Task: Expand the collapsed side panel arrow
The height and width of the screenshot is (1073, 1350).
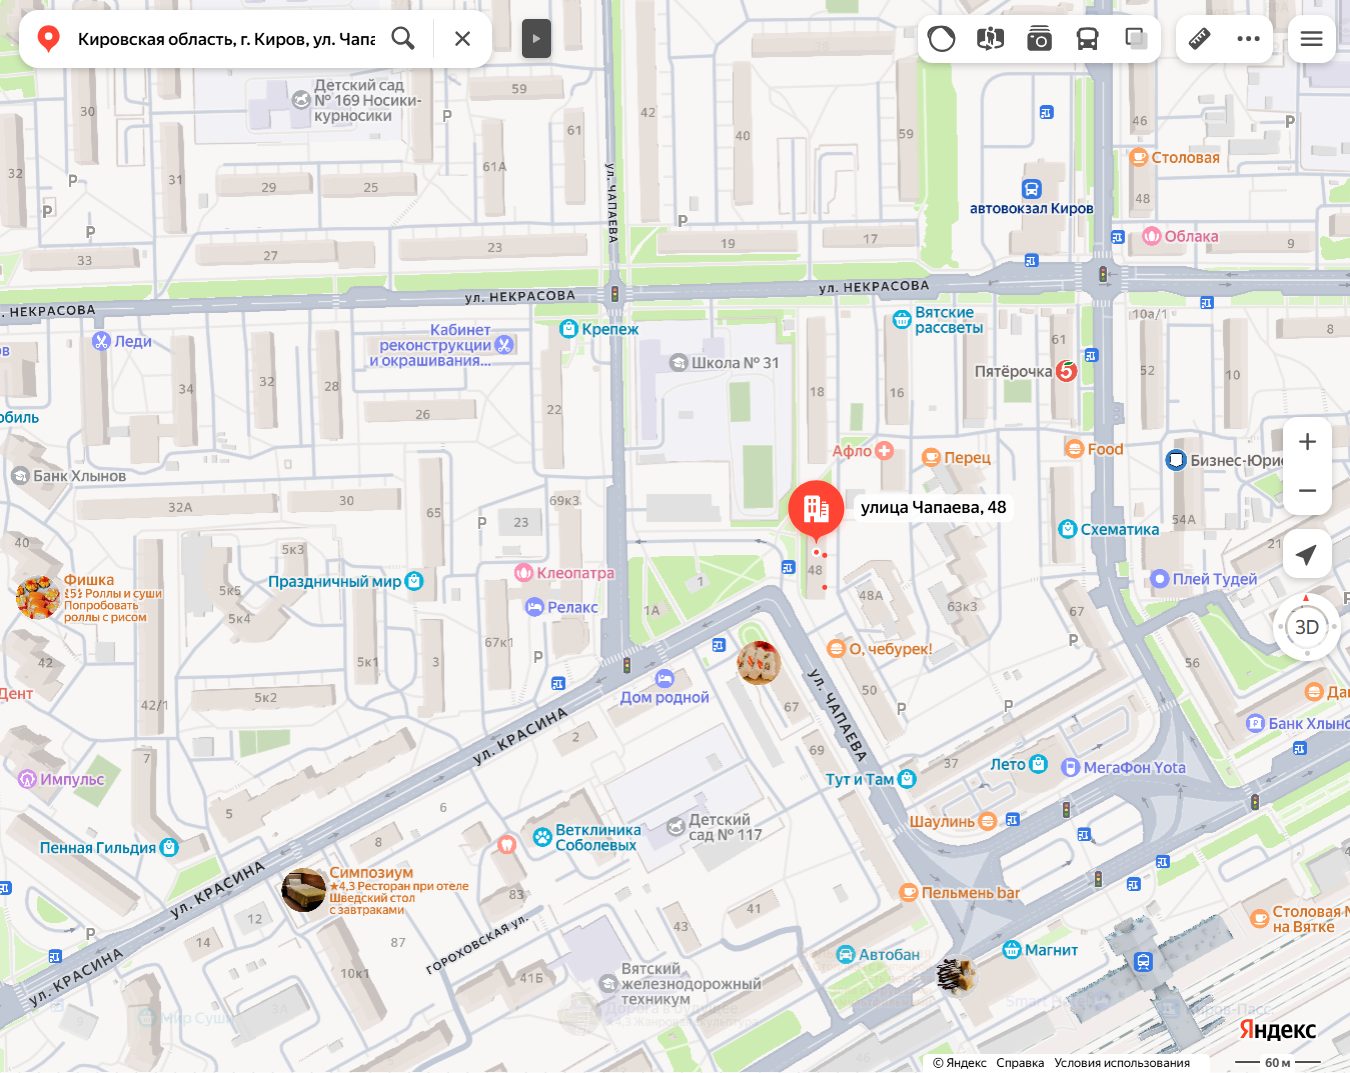Action: [x=536, y=39]
